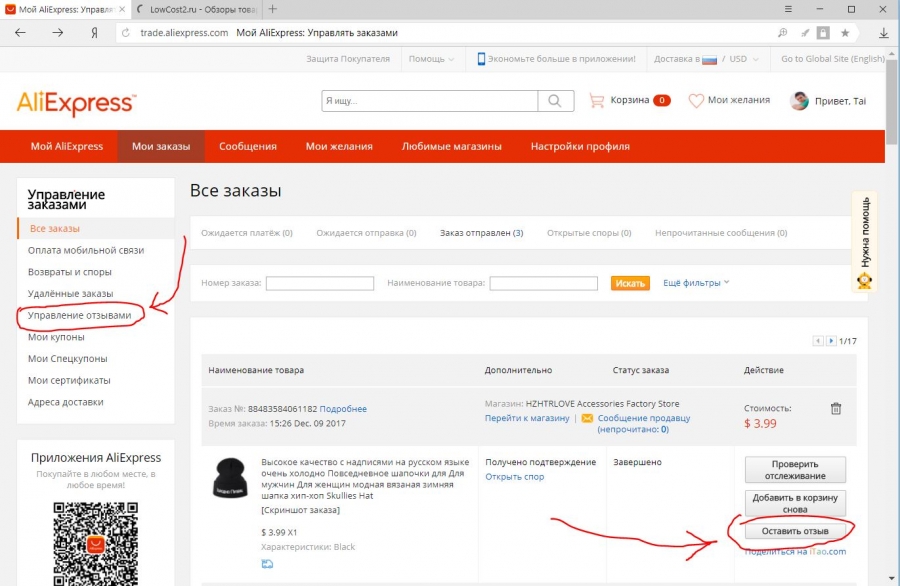Click the black hat product thumbnail
This screenshot has width=900, height=586.
(230, 478)
